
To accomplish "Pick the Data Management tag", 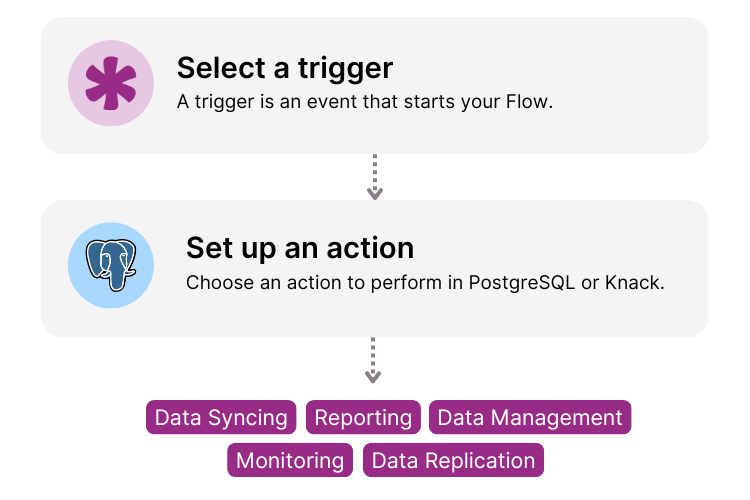I will (x=530, y=417).
